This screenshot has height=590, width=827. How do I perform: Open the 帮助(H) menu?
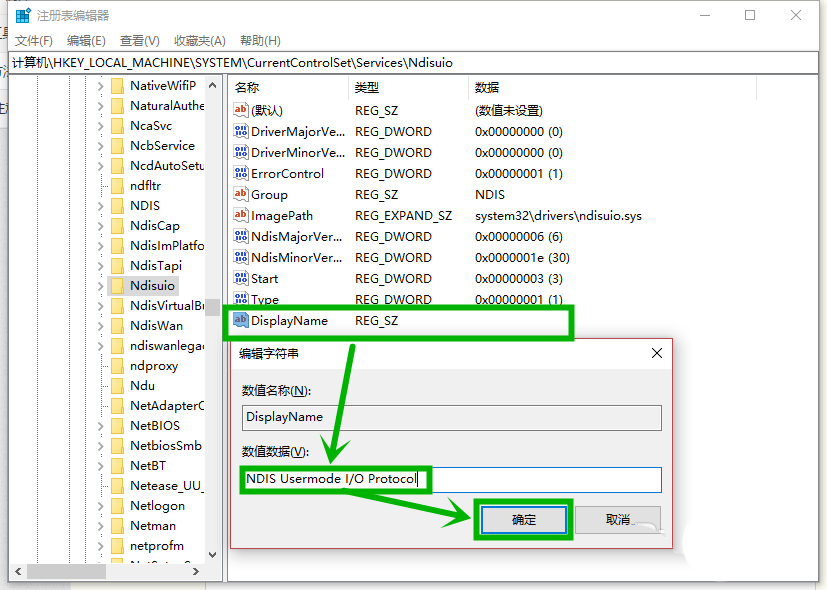pyautogui.click(x=260, y=41)
